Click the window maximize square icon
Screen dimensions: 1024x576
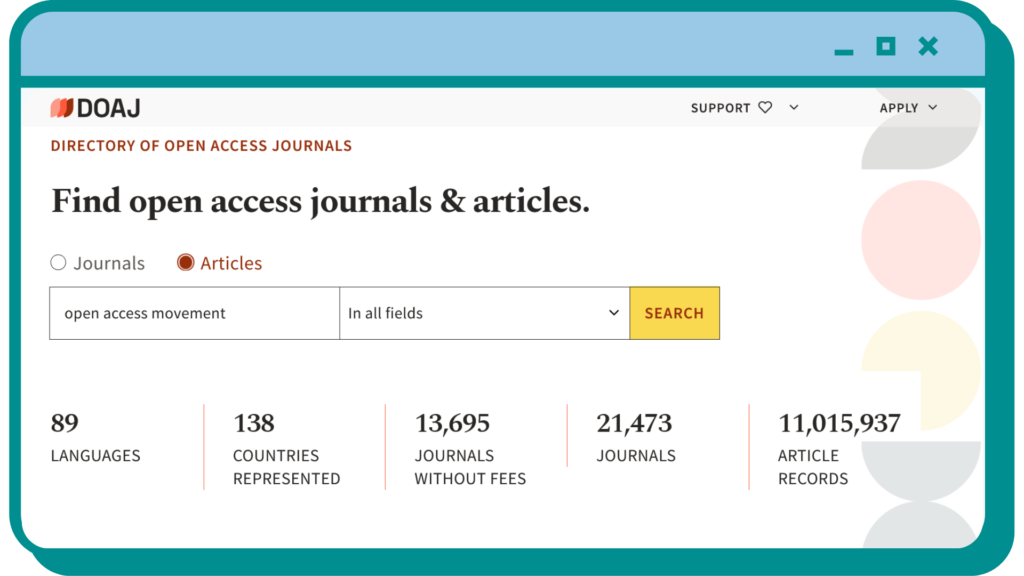coord(885,46)
